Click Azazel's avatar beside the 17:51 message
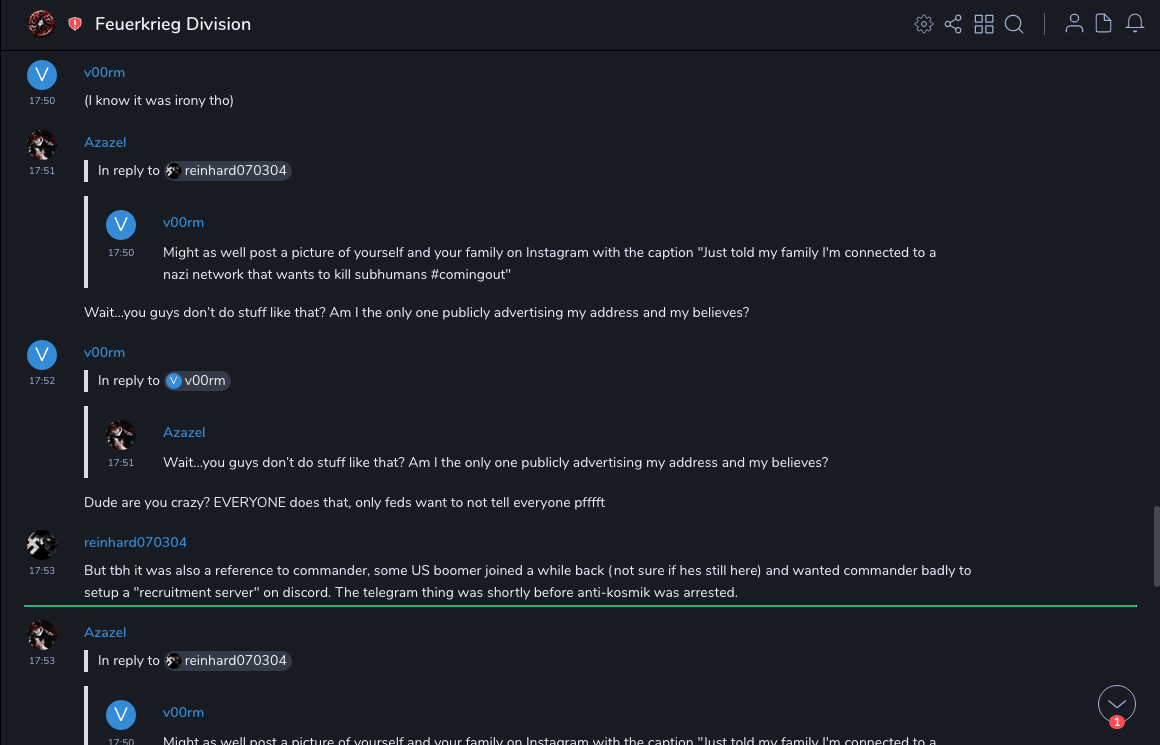 pyautogui.click(x=41, y=146)
